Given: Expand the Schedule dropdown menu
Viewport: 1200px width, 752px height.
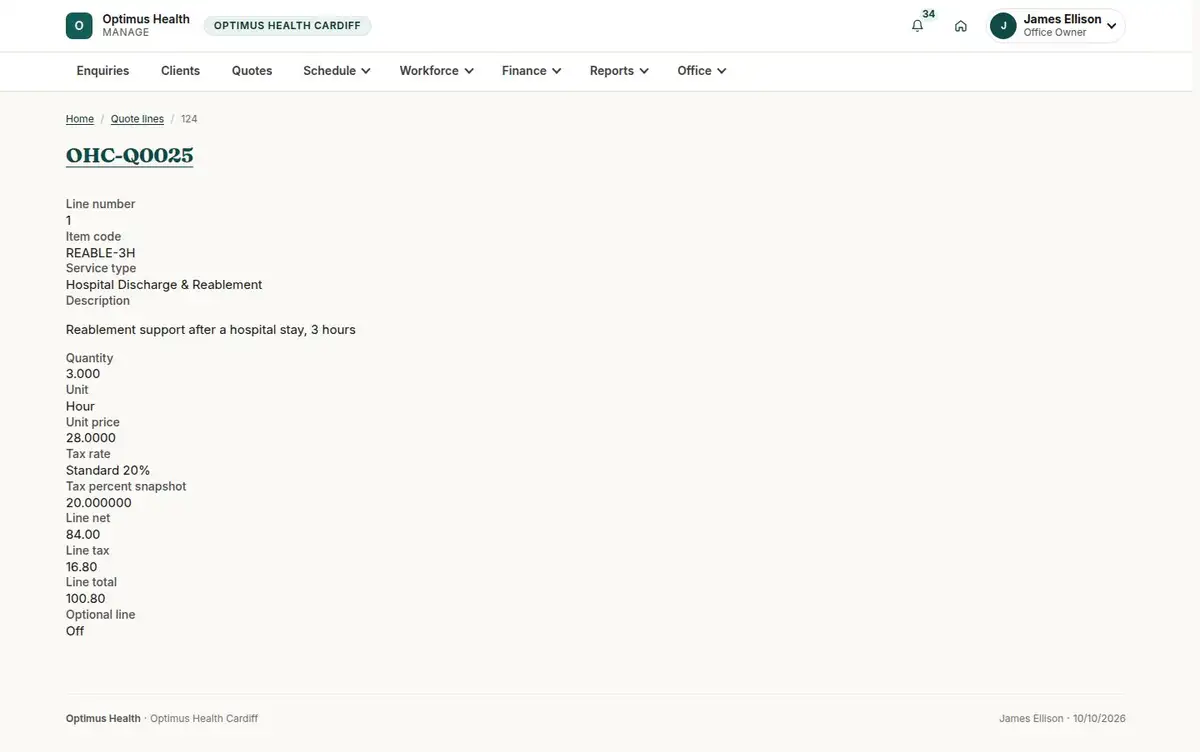Looking at the screenshot, I should pos(337,71).
